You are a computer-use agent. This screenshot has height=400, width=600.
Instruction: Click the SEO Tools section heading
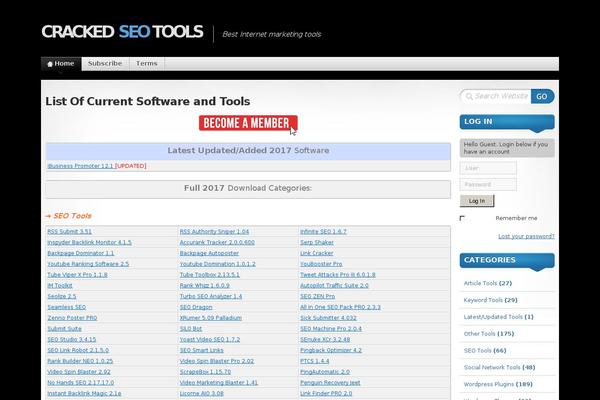(x=72, y=216)
